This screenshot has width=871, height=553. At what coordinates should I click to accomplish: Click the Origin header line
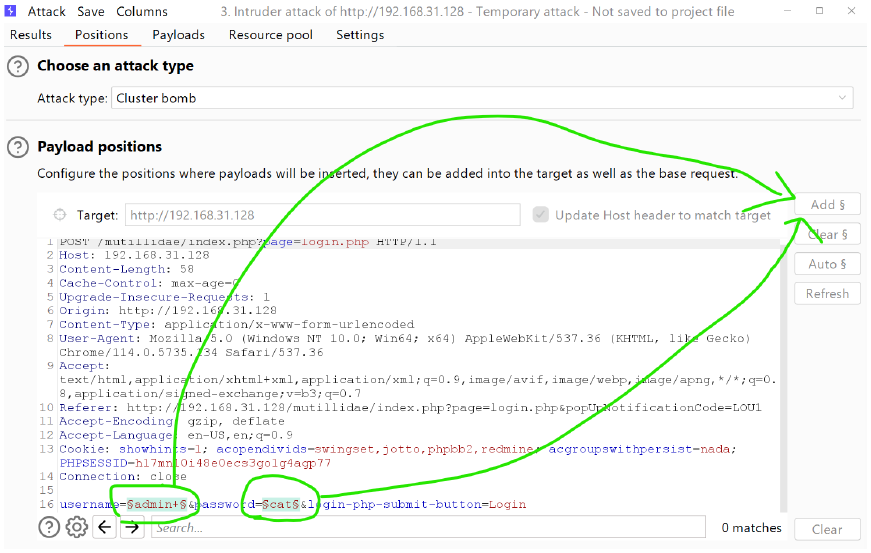pos(168,310)
